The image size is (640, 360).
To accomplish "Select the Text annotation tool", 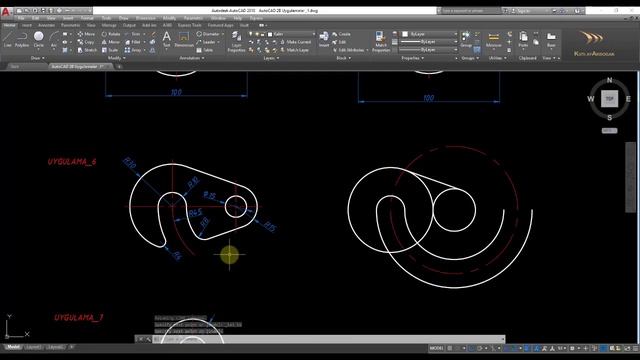I will coord(167,40).
